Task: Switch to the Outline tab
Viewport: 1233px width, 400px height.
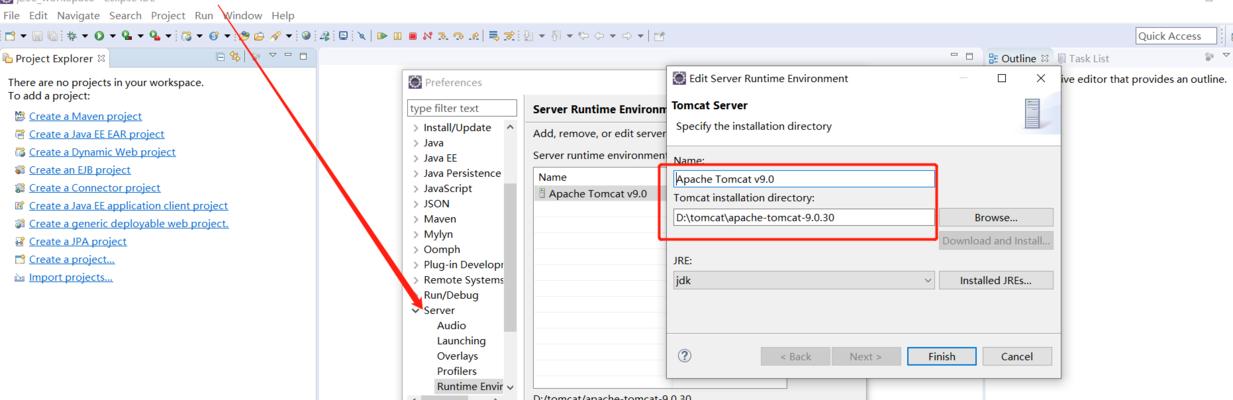Action: (1019, 58)
